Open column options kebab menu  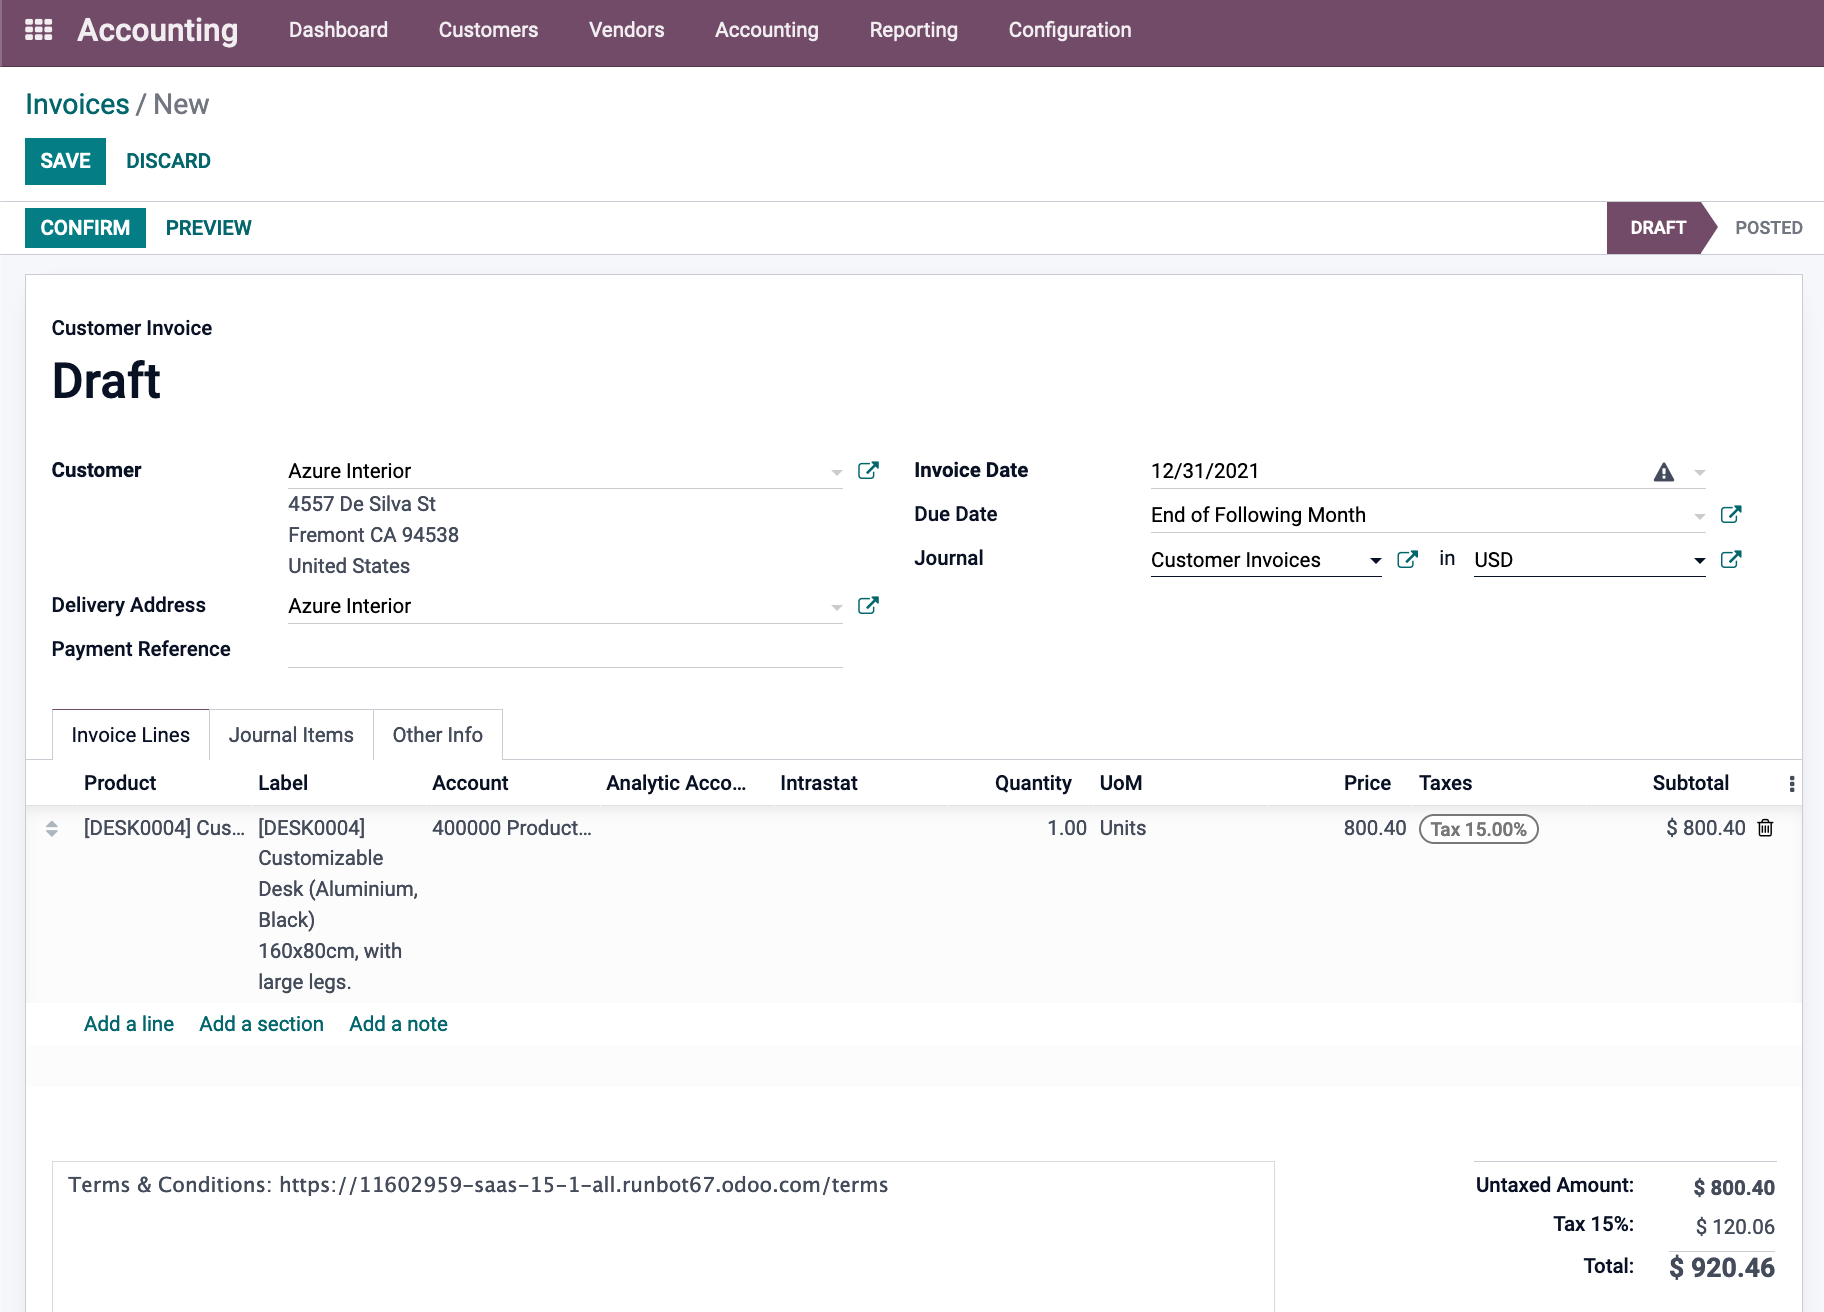point(1791,784)
